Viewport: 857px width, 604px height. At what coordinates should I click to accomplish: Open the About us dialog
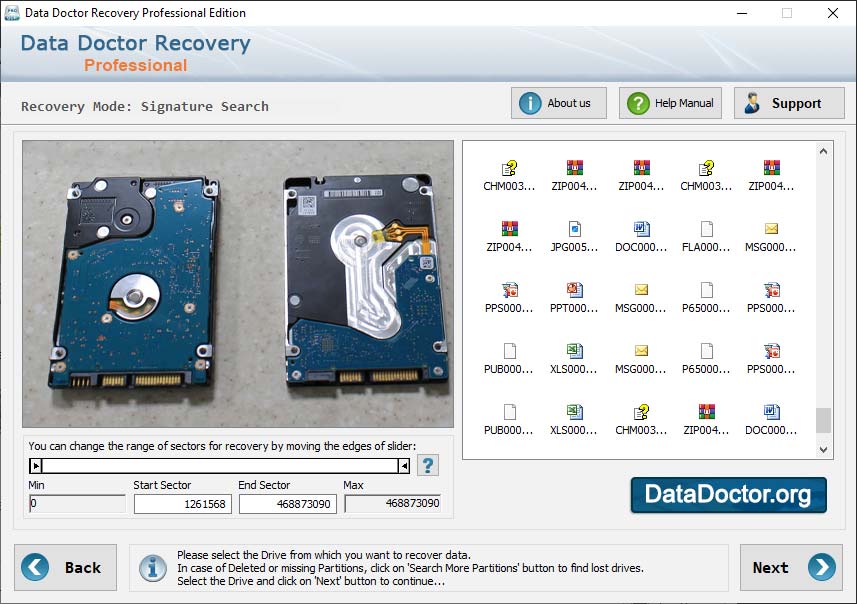coord(558,102)
